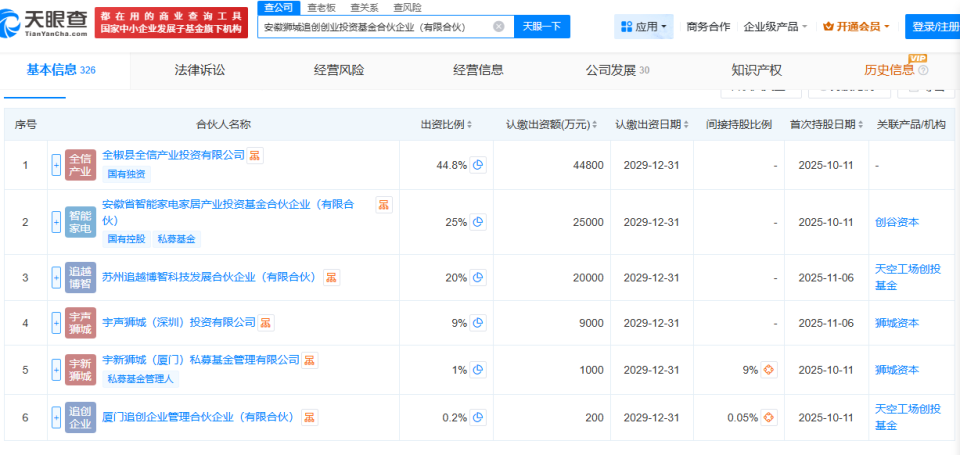Open 宇新狮城（厦门）私募基金管理有限公司 link
The image size is (960, 455).
pos(201,359)
